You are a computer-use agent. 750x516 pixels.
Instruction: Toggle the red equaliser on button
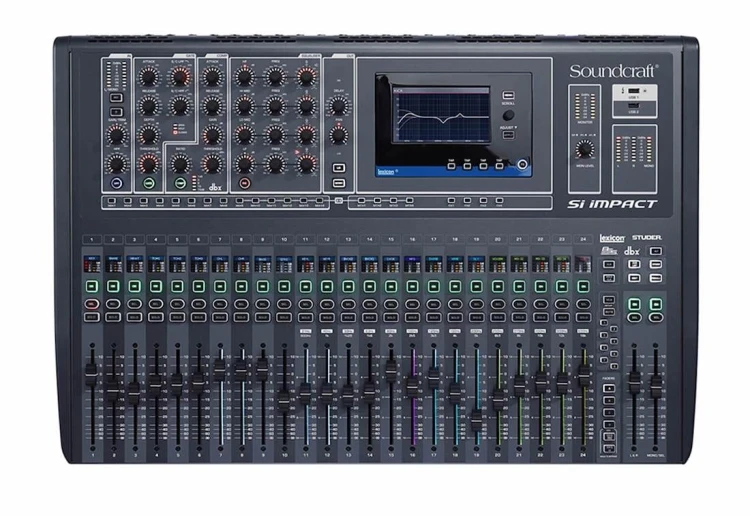(244, 183)
